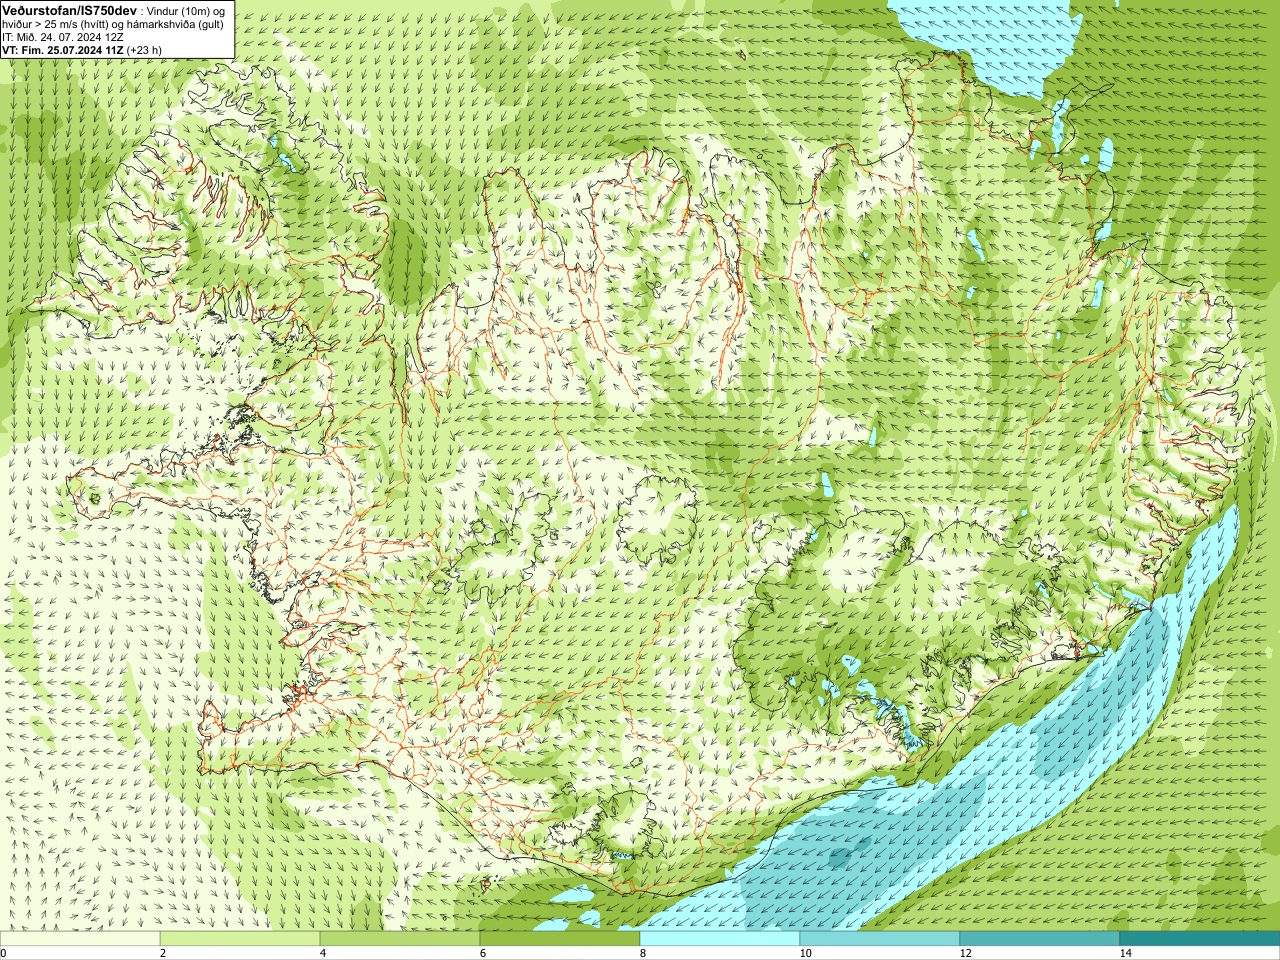
Task: Click the "10" scale label
Action: (x=805, y=954)
